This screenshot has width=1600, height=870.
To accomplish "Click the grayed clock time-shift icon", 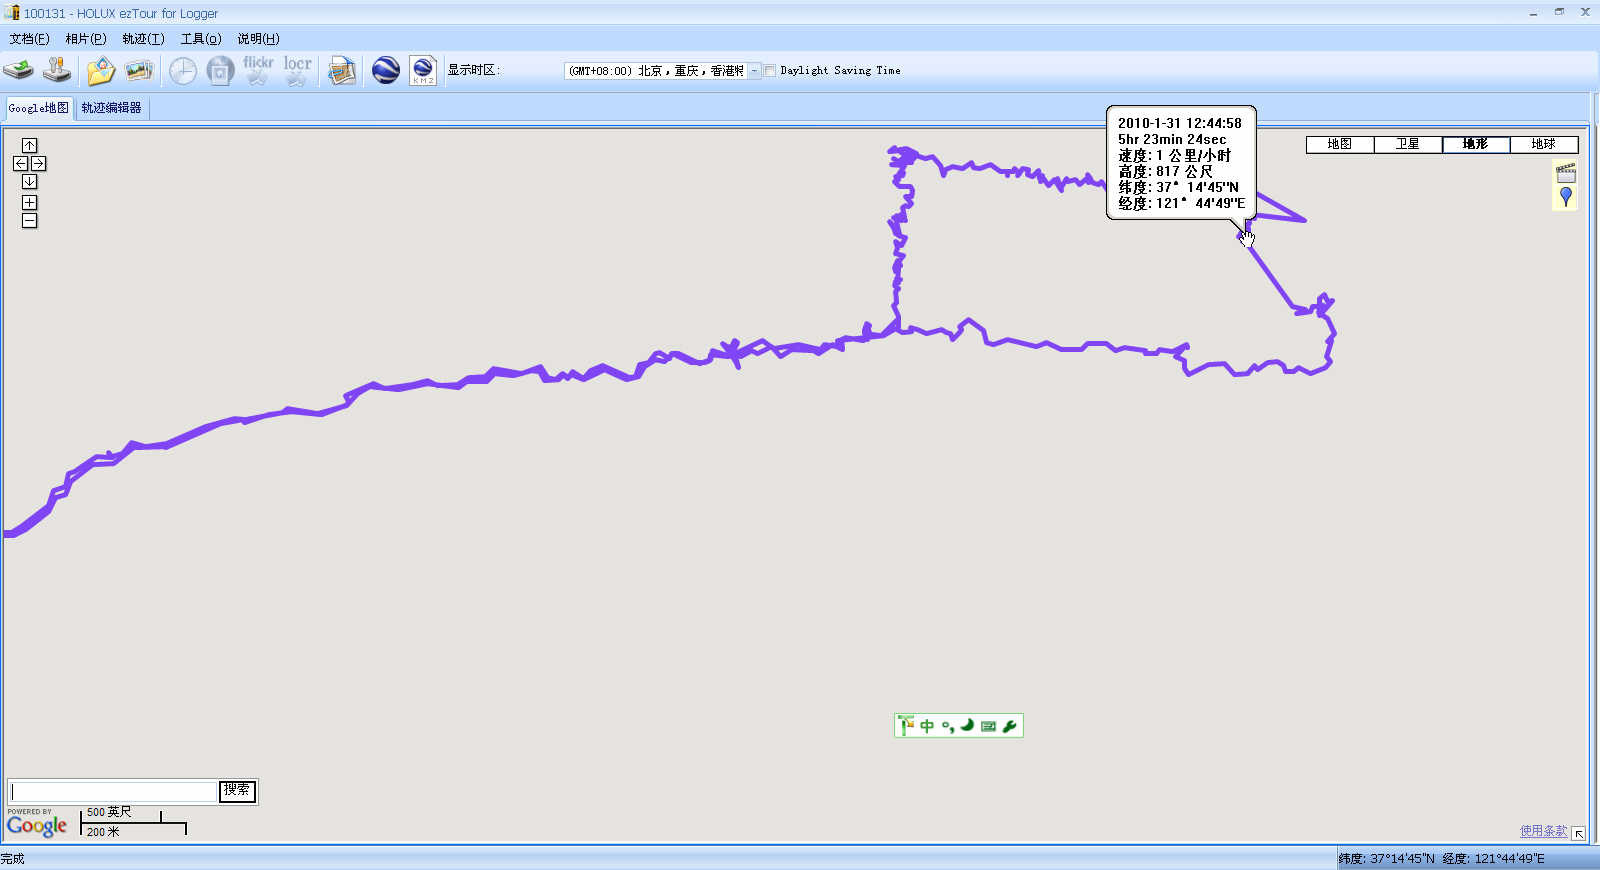I will point(182,70).
